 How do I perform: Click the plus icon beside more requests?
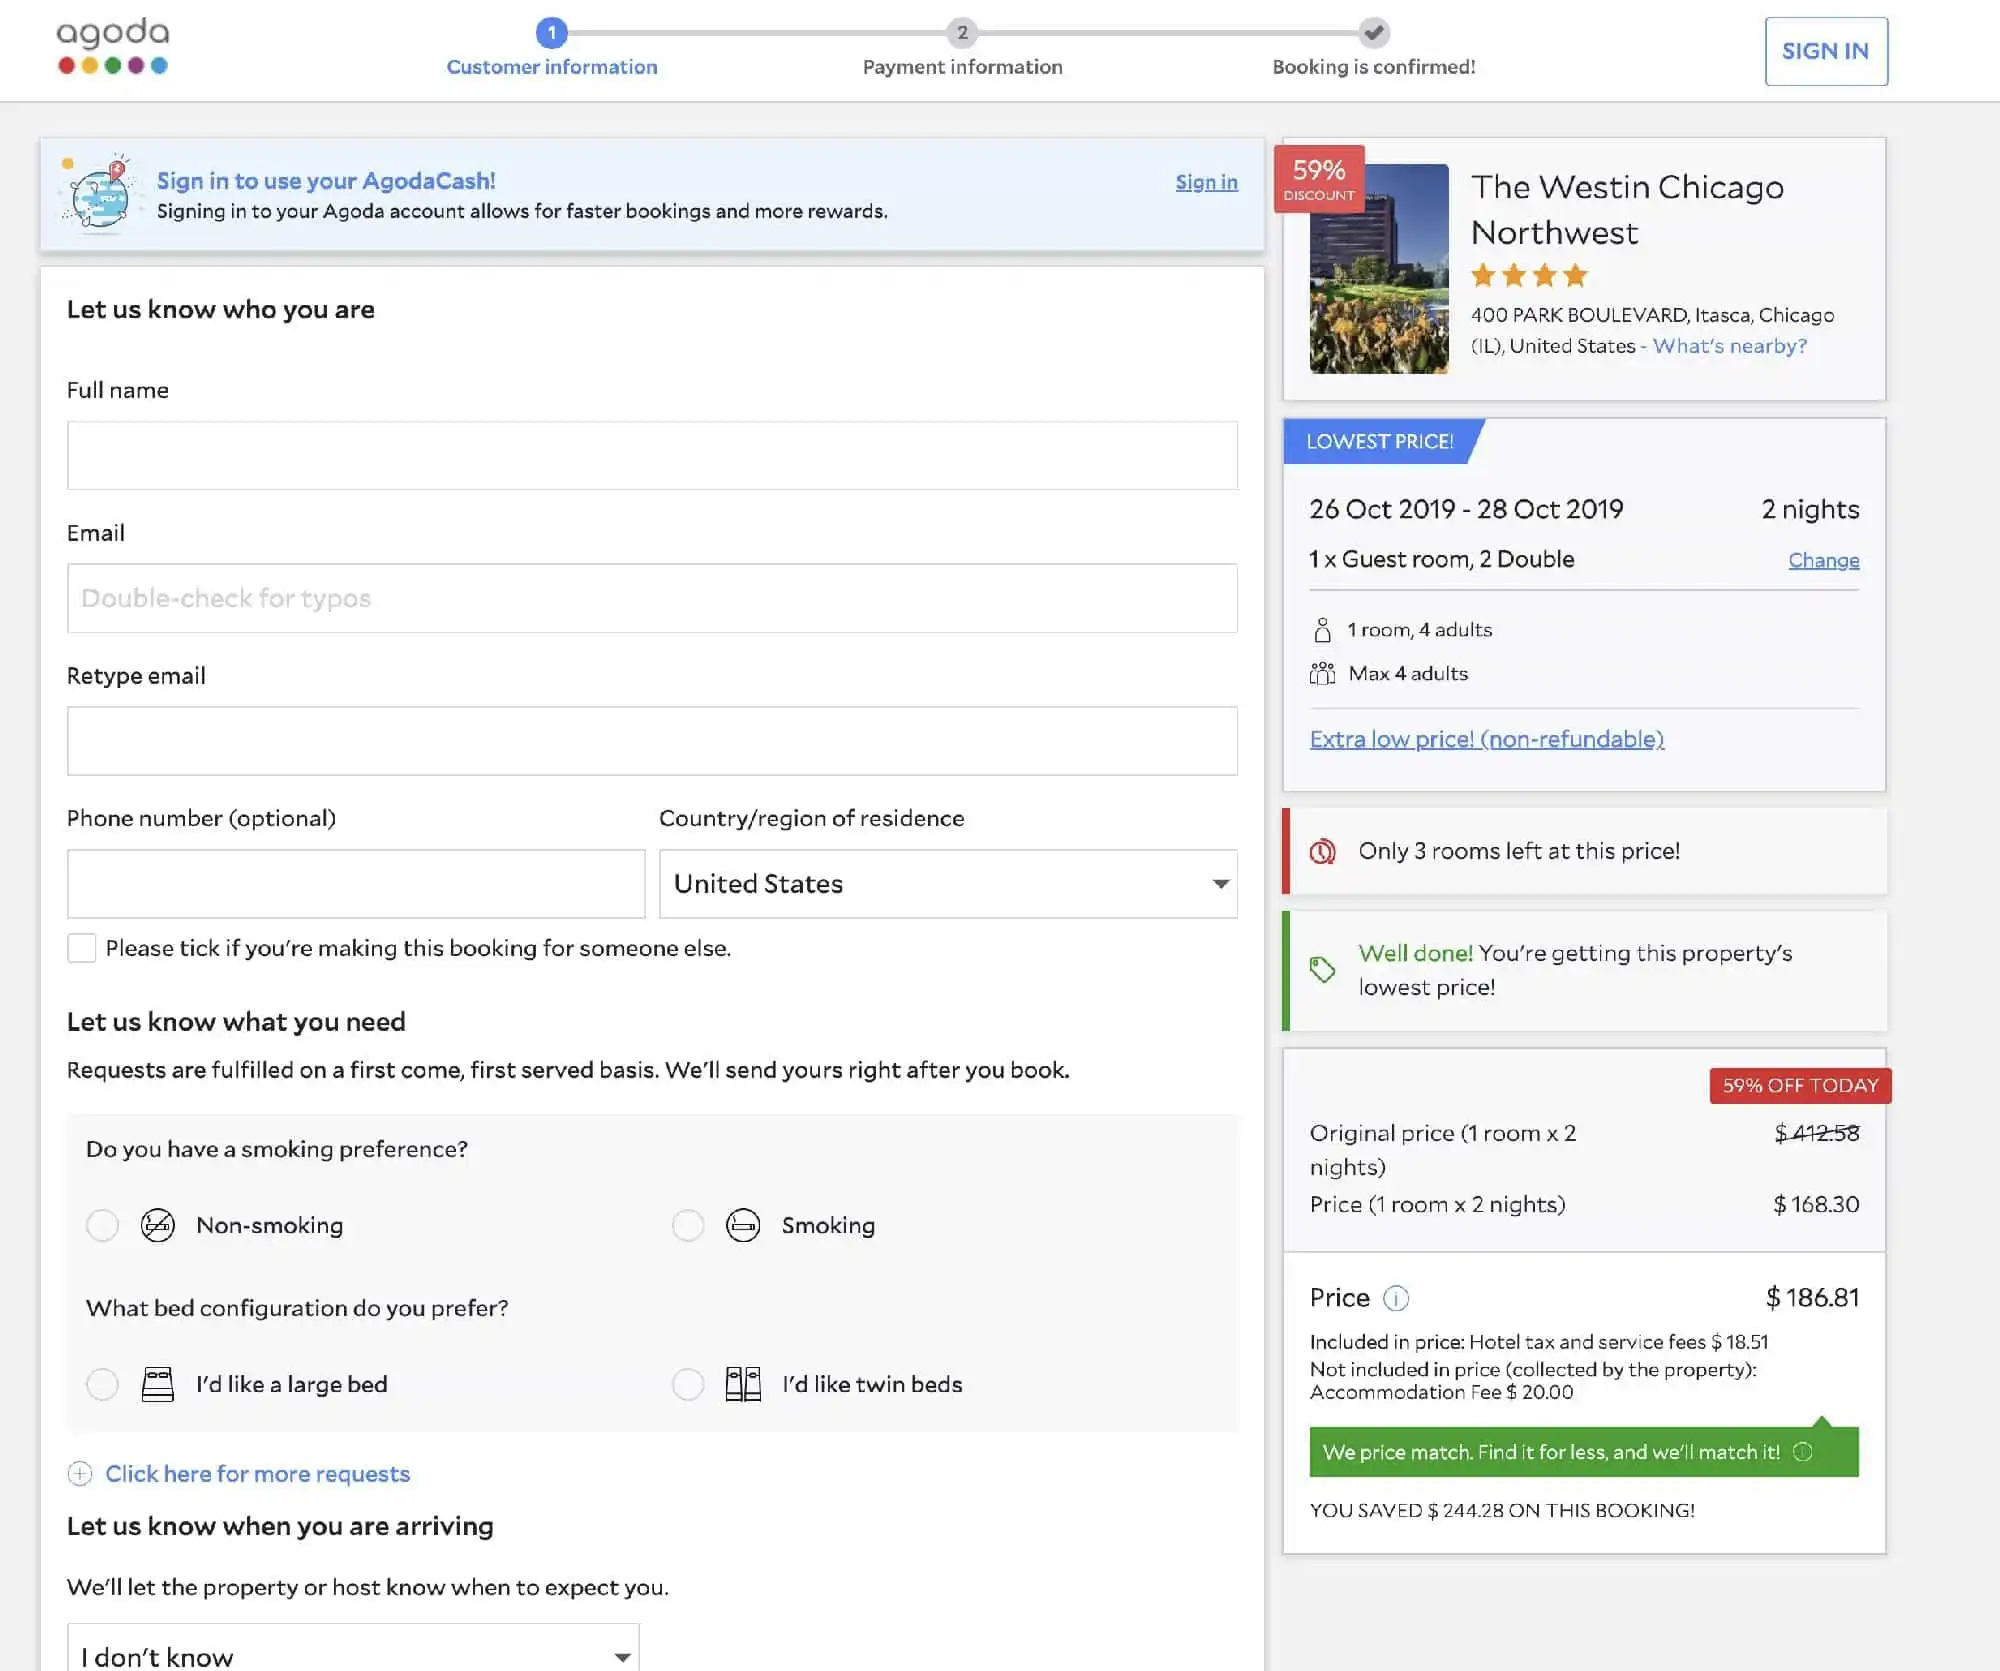pos(80,1473)
